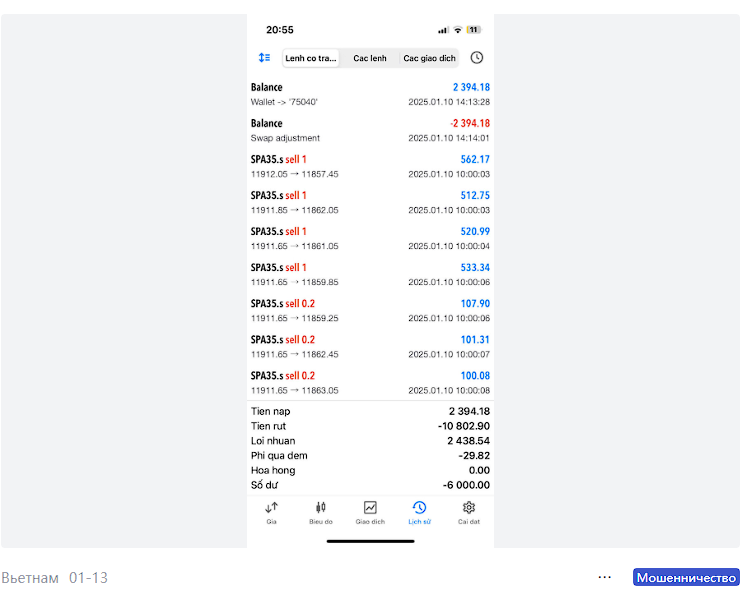The image size is (751, 603).
Task: Select the Wallet -> '75040' balance entry
Action: click(x=370, y=94)
